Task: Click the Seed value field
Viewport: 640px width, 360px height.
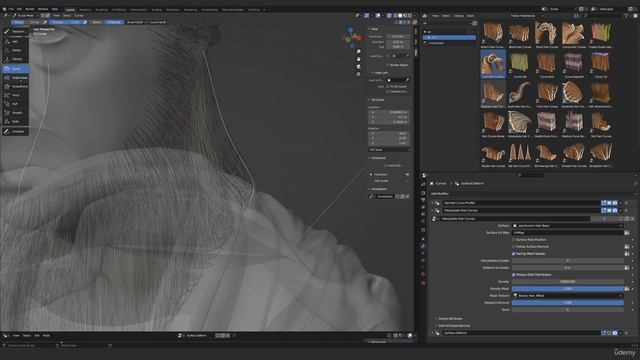Action: pos(568,310)
